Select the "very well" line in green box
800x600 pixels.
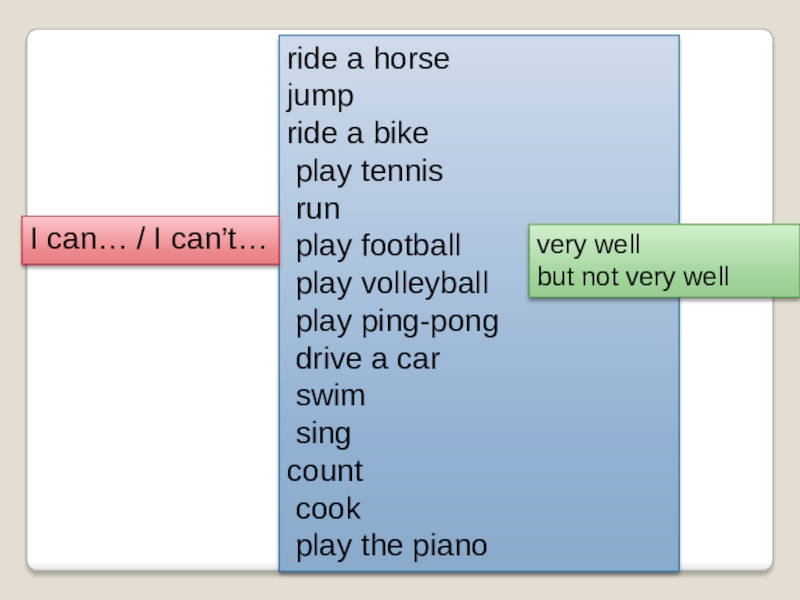(x=588, y=245)
